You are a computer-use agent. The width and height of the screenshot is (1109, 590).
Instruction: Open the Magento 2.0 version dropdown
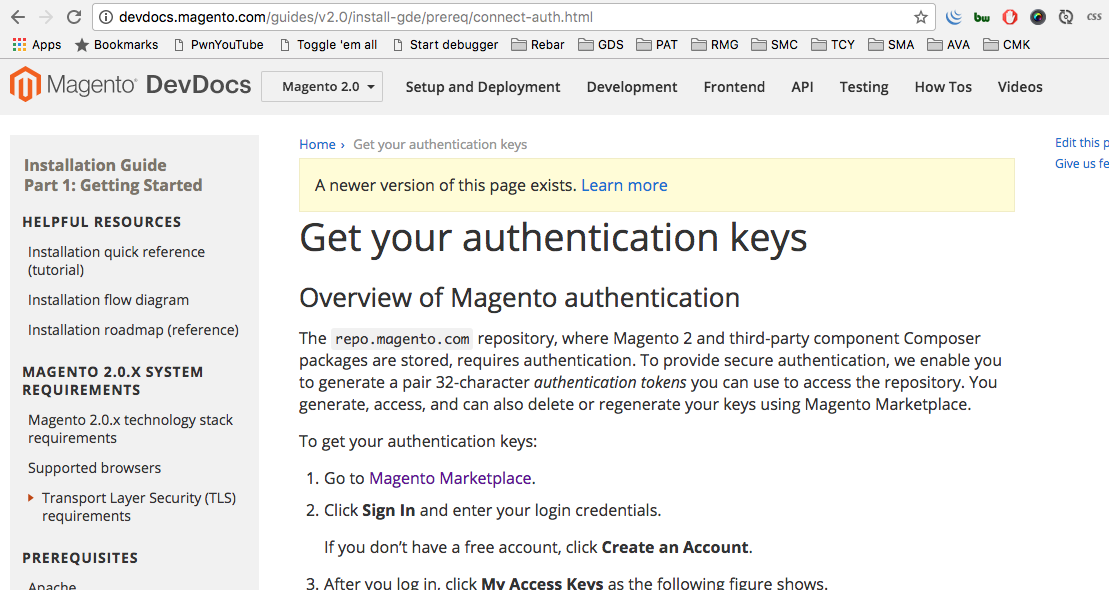coord(322,86)
